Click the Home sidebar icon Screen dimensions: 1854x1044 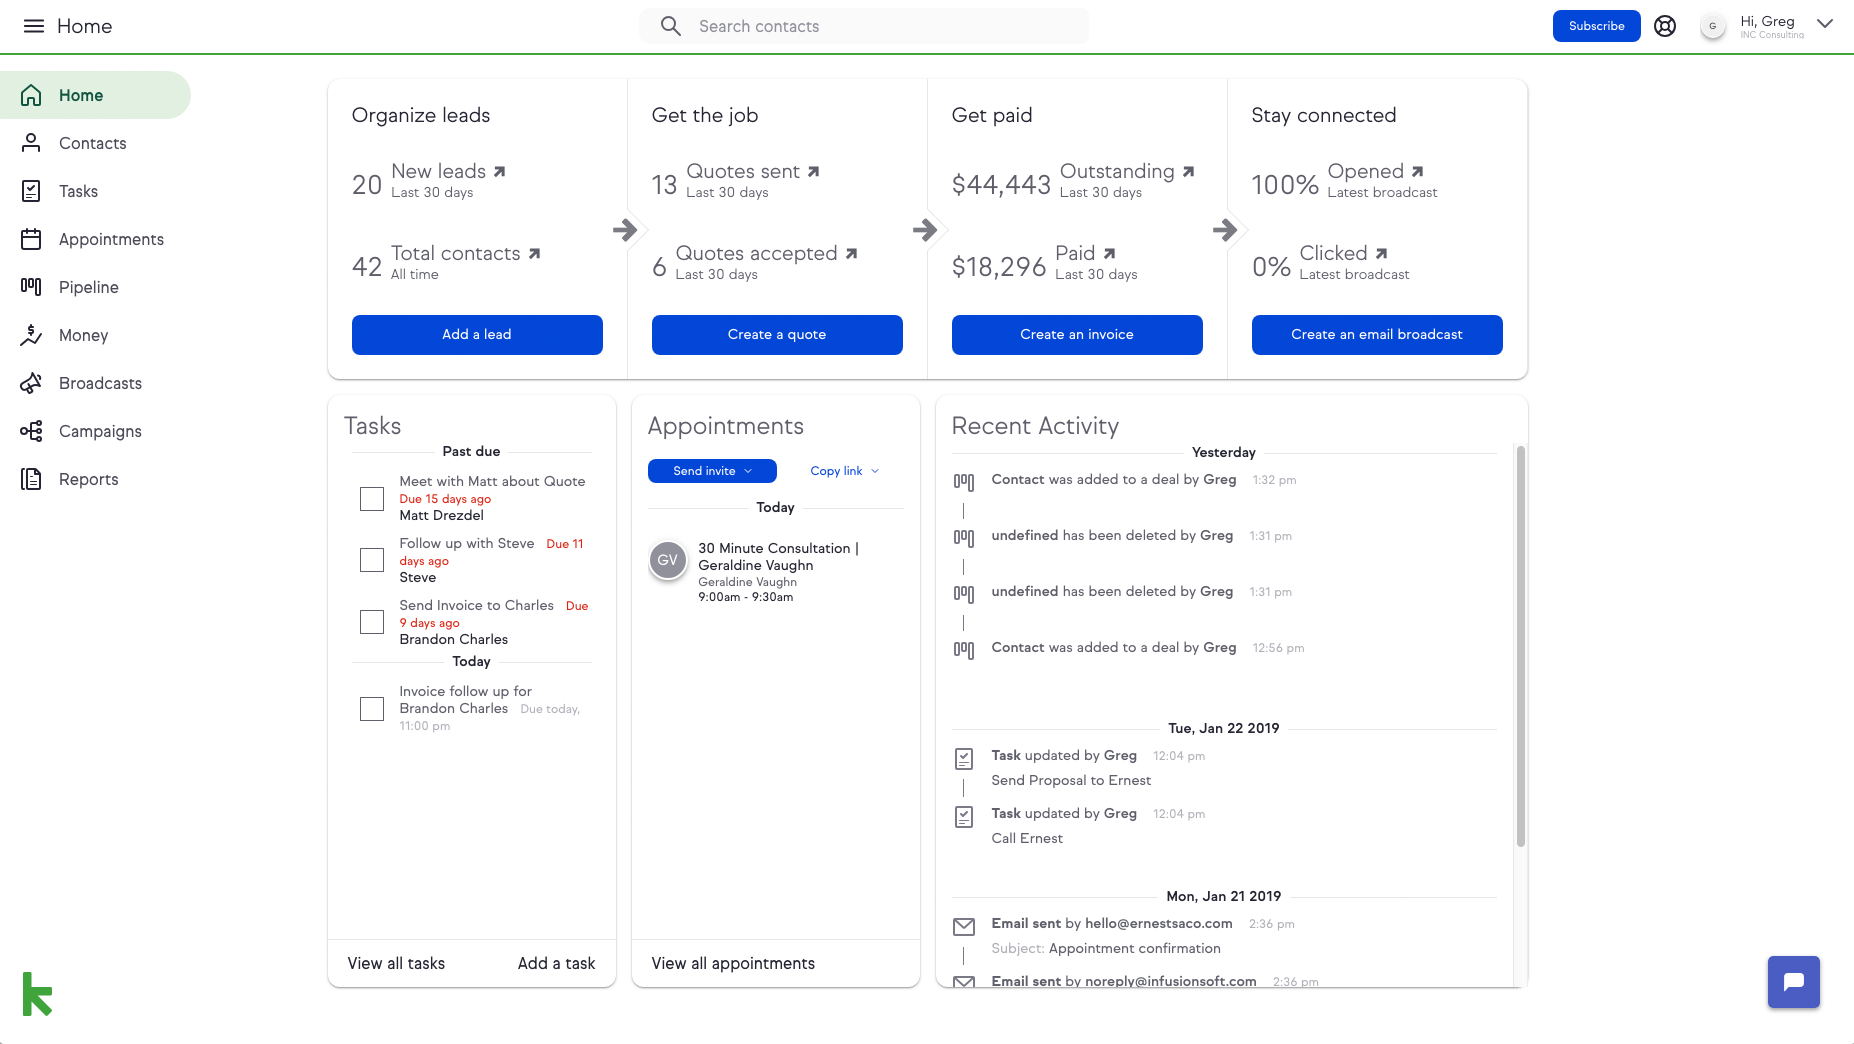click(x=31, y=95)
